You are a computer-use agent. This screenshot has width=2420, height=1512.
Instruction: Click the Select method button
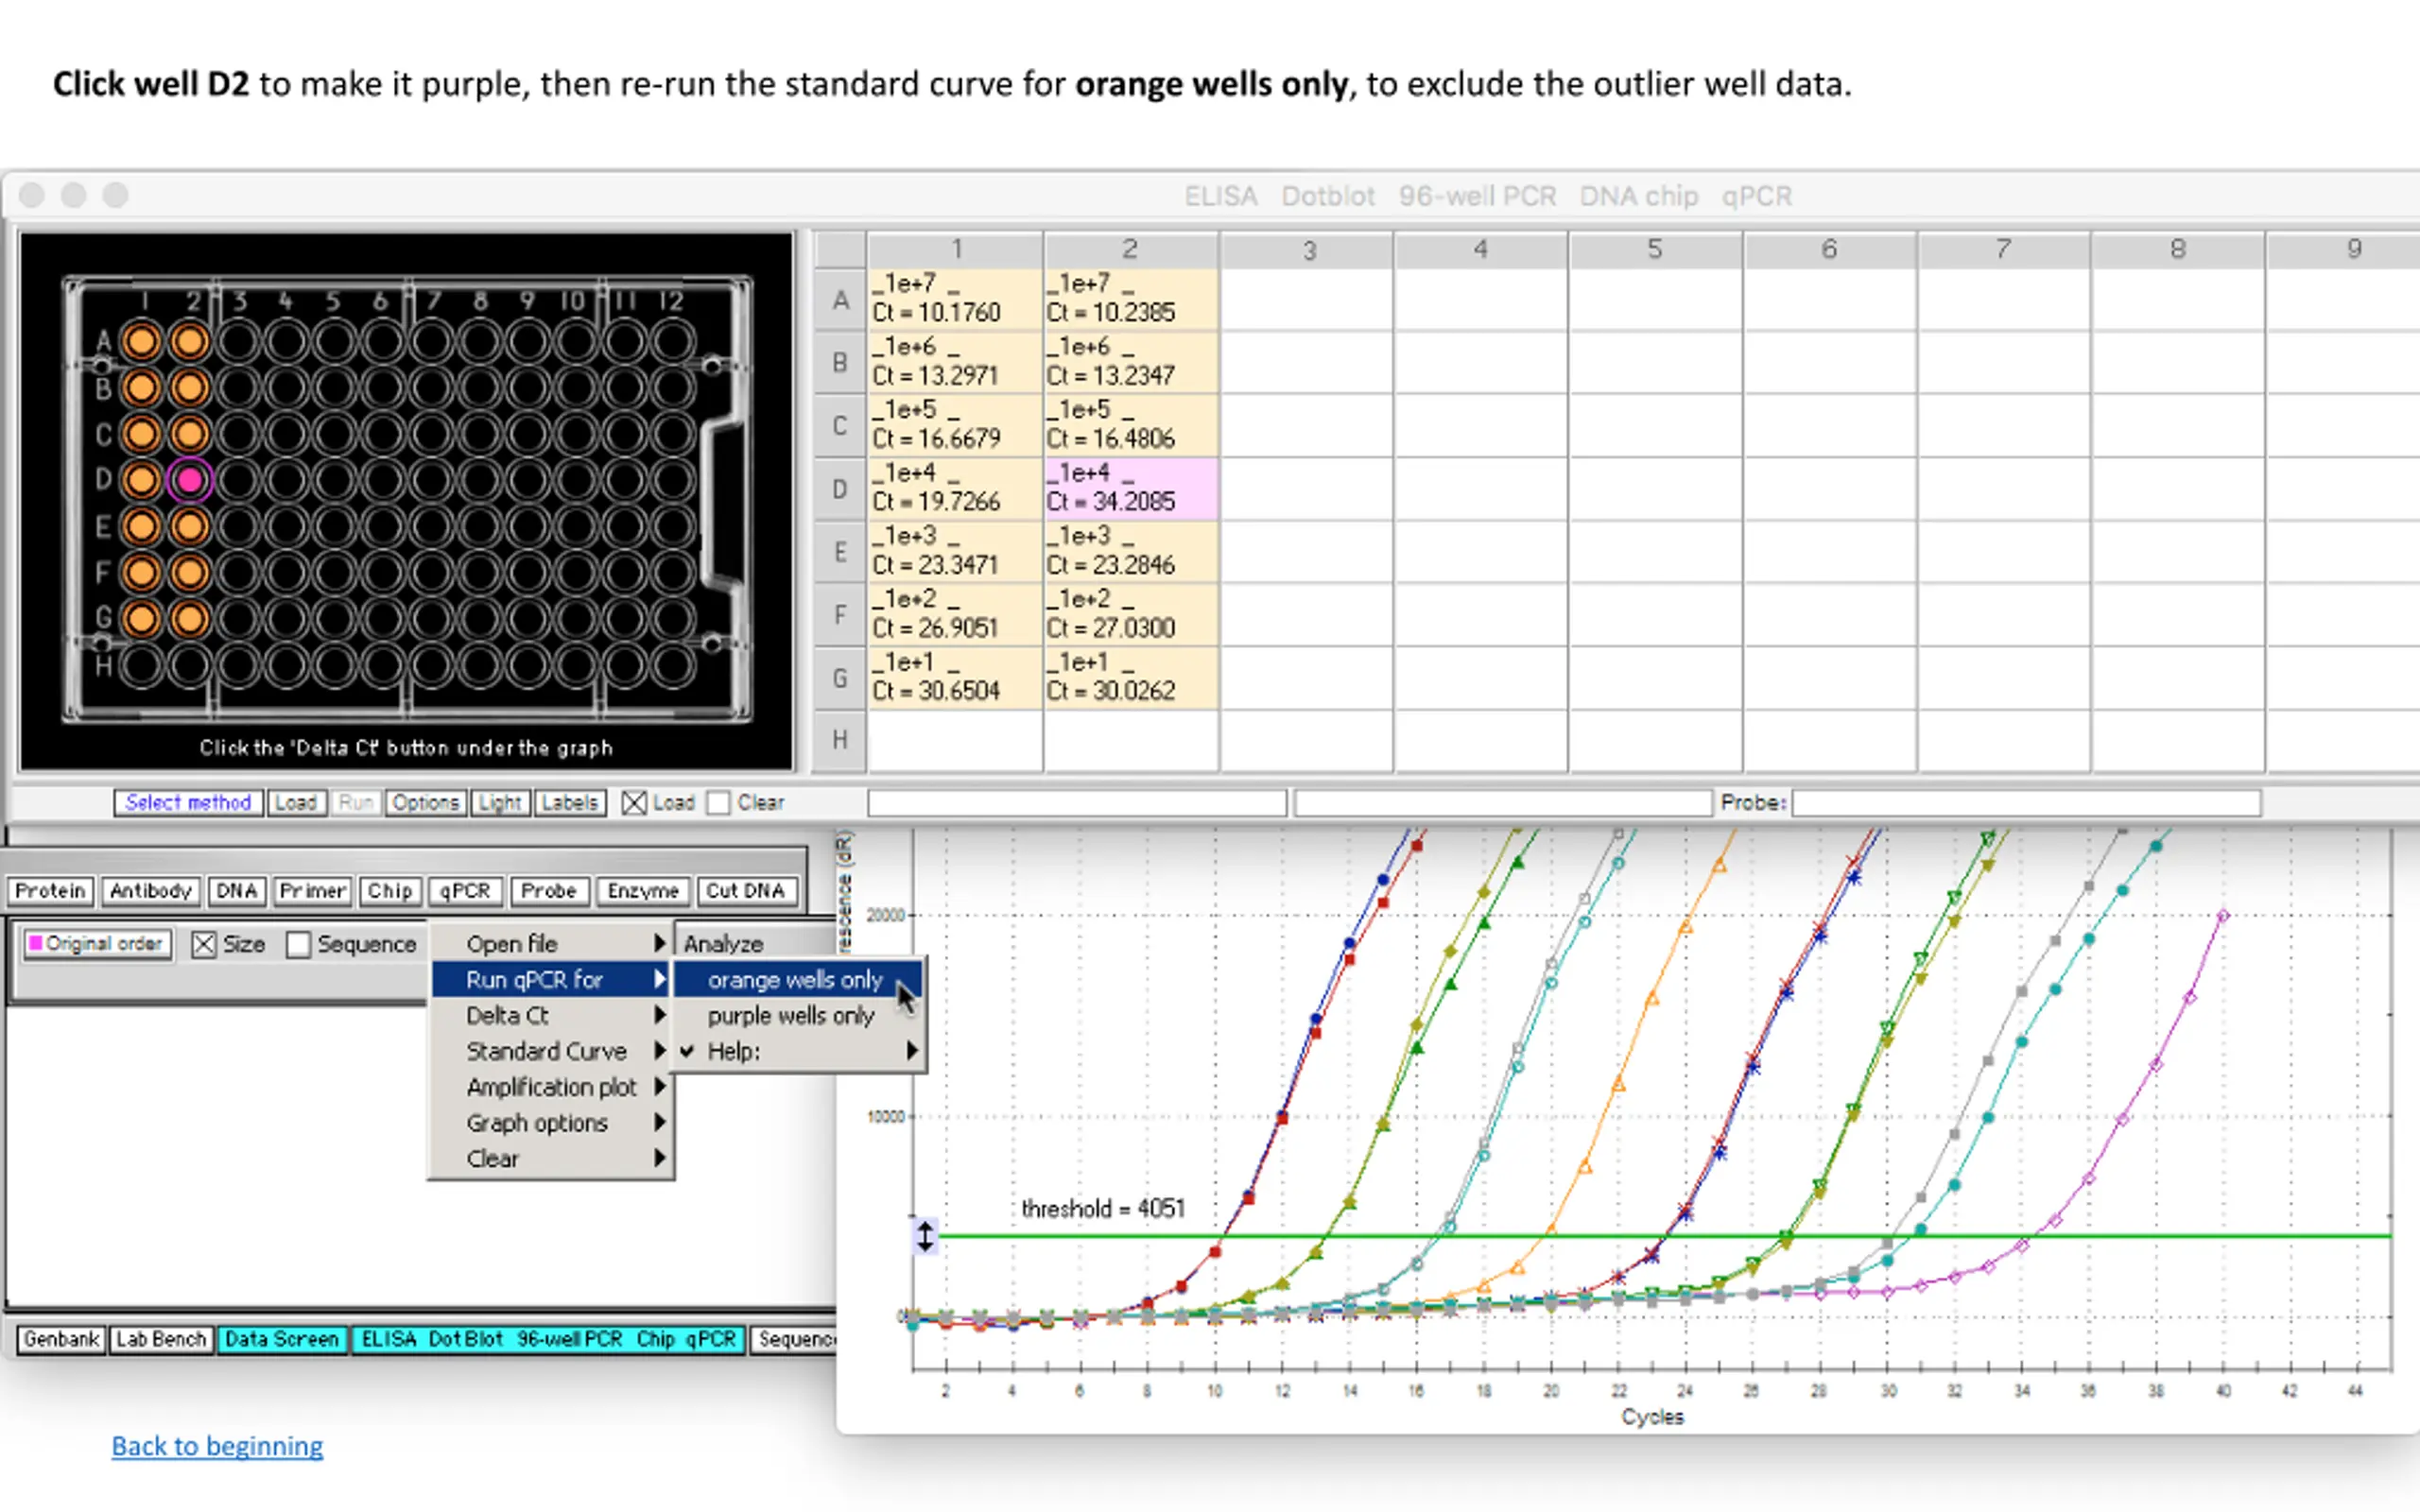188,803
